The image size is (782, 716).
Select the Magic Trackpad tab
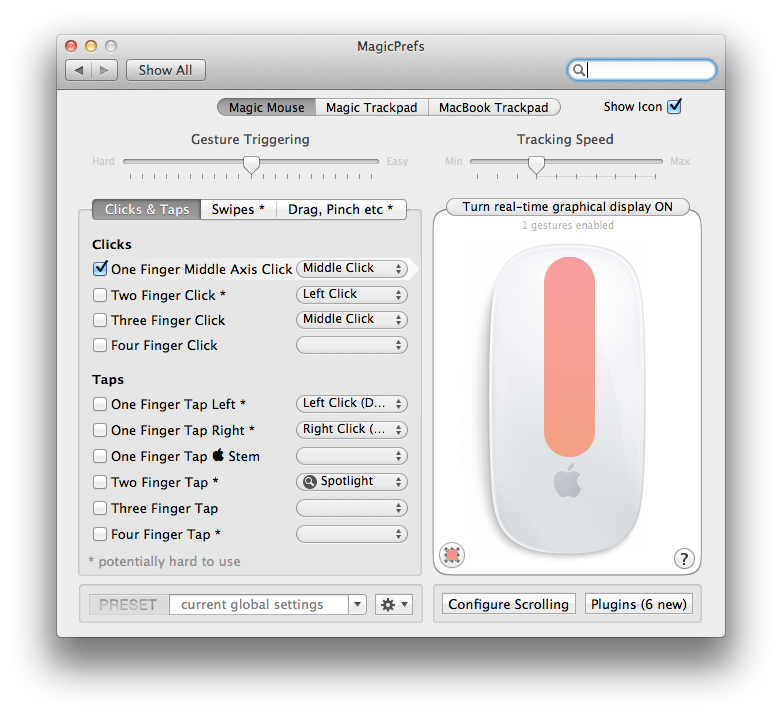(x=372, y=108)
